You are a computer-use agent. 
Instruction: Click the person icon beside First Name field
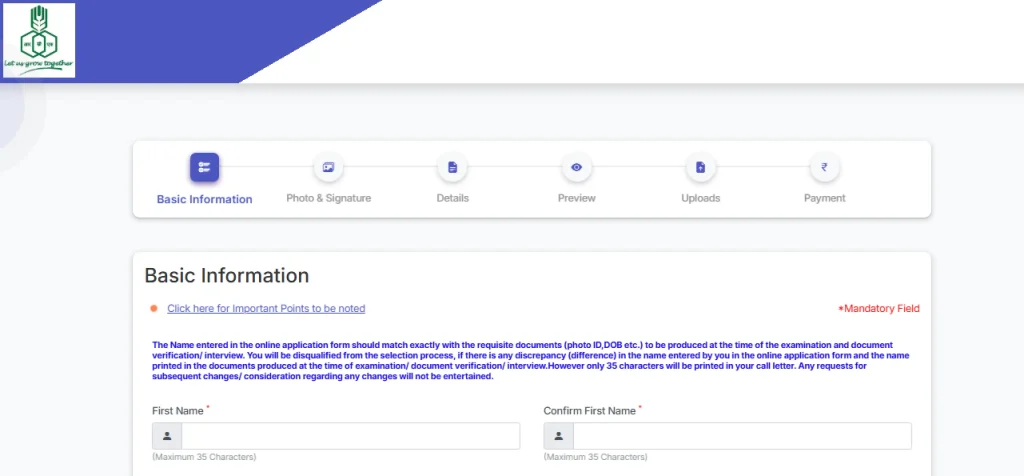pos(167,436)
